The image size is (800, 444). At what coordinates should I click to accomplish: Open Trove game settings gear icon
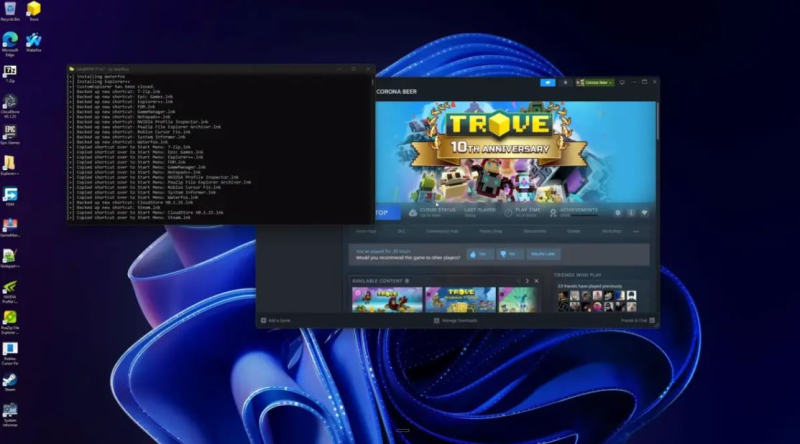coord(617,213)
